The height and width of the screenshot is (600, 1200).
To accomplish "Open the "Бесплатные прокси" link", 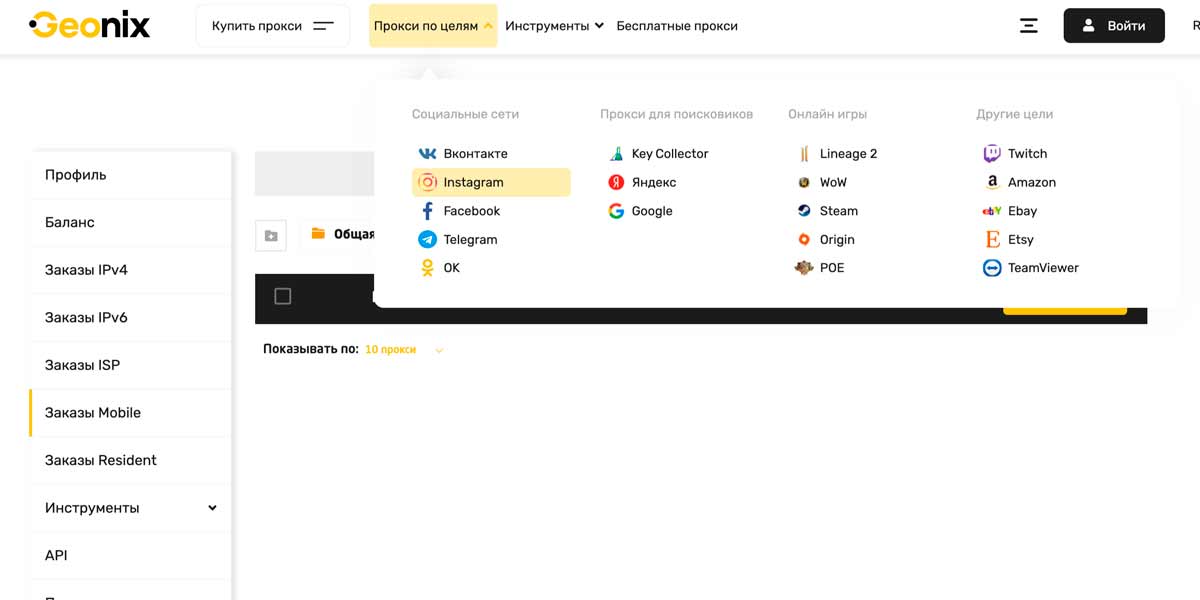I will (677, 26).
